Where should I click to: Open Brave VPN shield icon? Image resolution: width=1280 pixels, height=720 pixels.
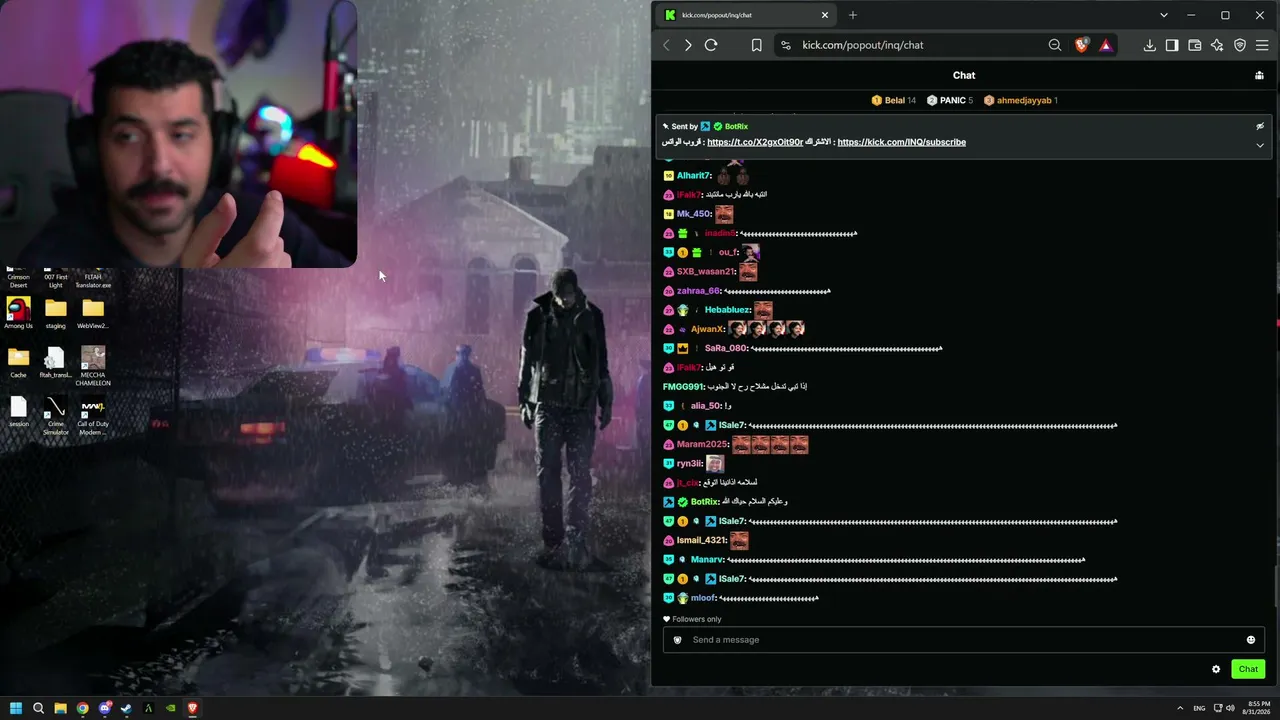pyautogui.click(x=1240, y=45)
